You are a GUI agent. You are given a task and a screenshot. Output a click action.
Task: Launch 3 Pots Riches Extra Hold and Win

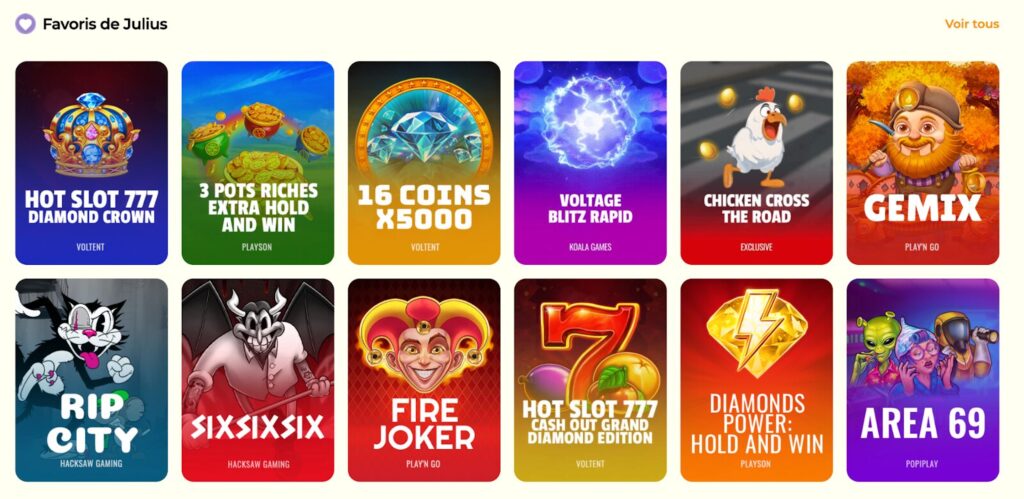pos(258,163)
